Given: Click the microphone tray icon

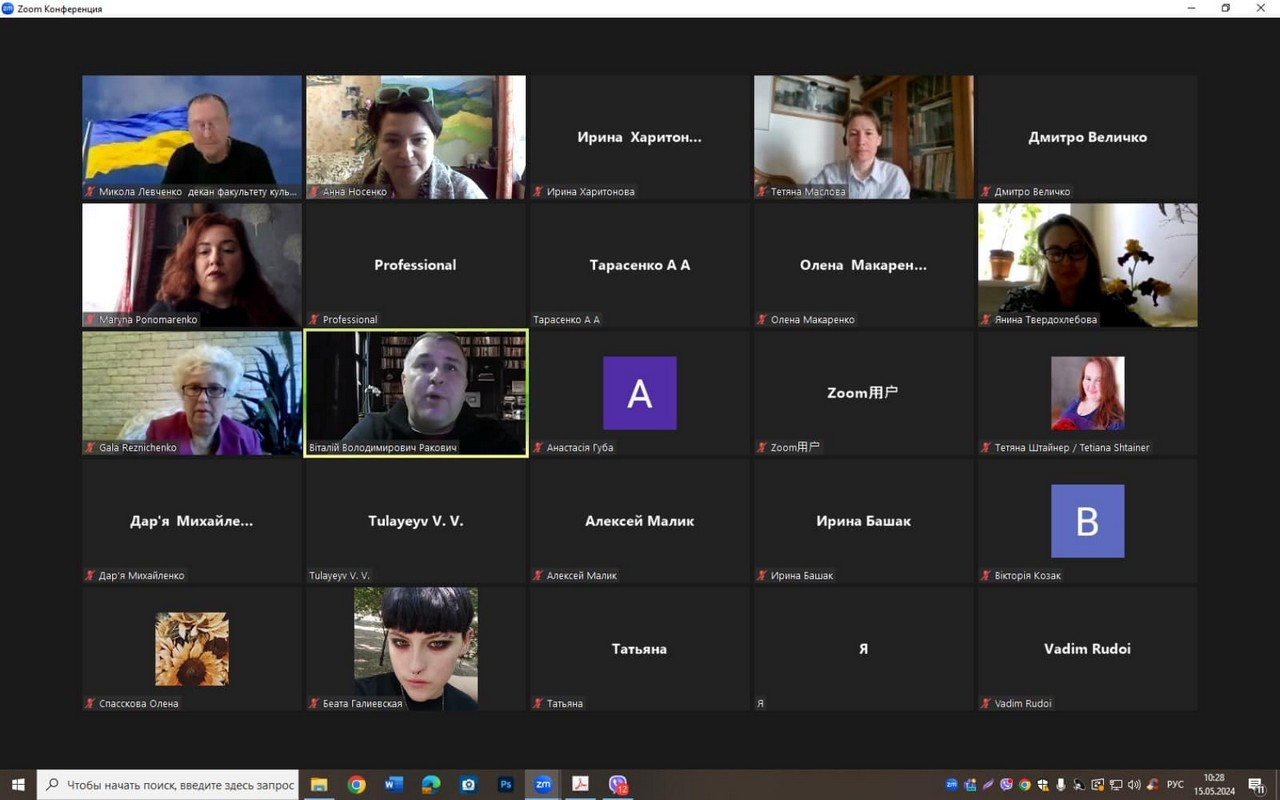Looking at the screenshot, I should 1061,785.
